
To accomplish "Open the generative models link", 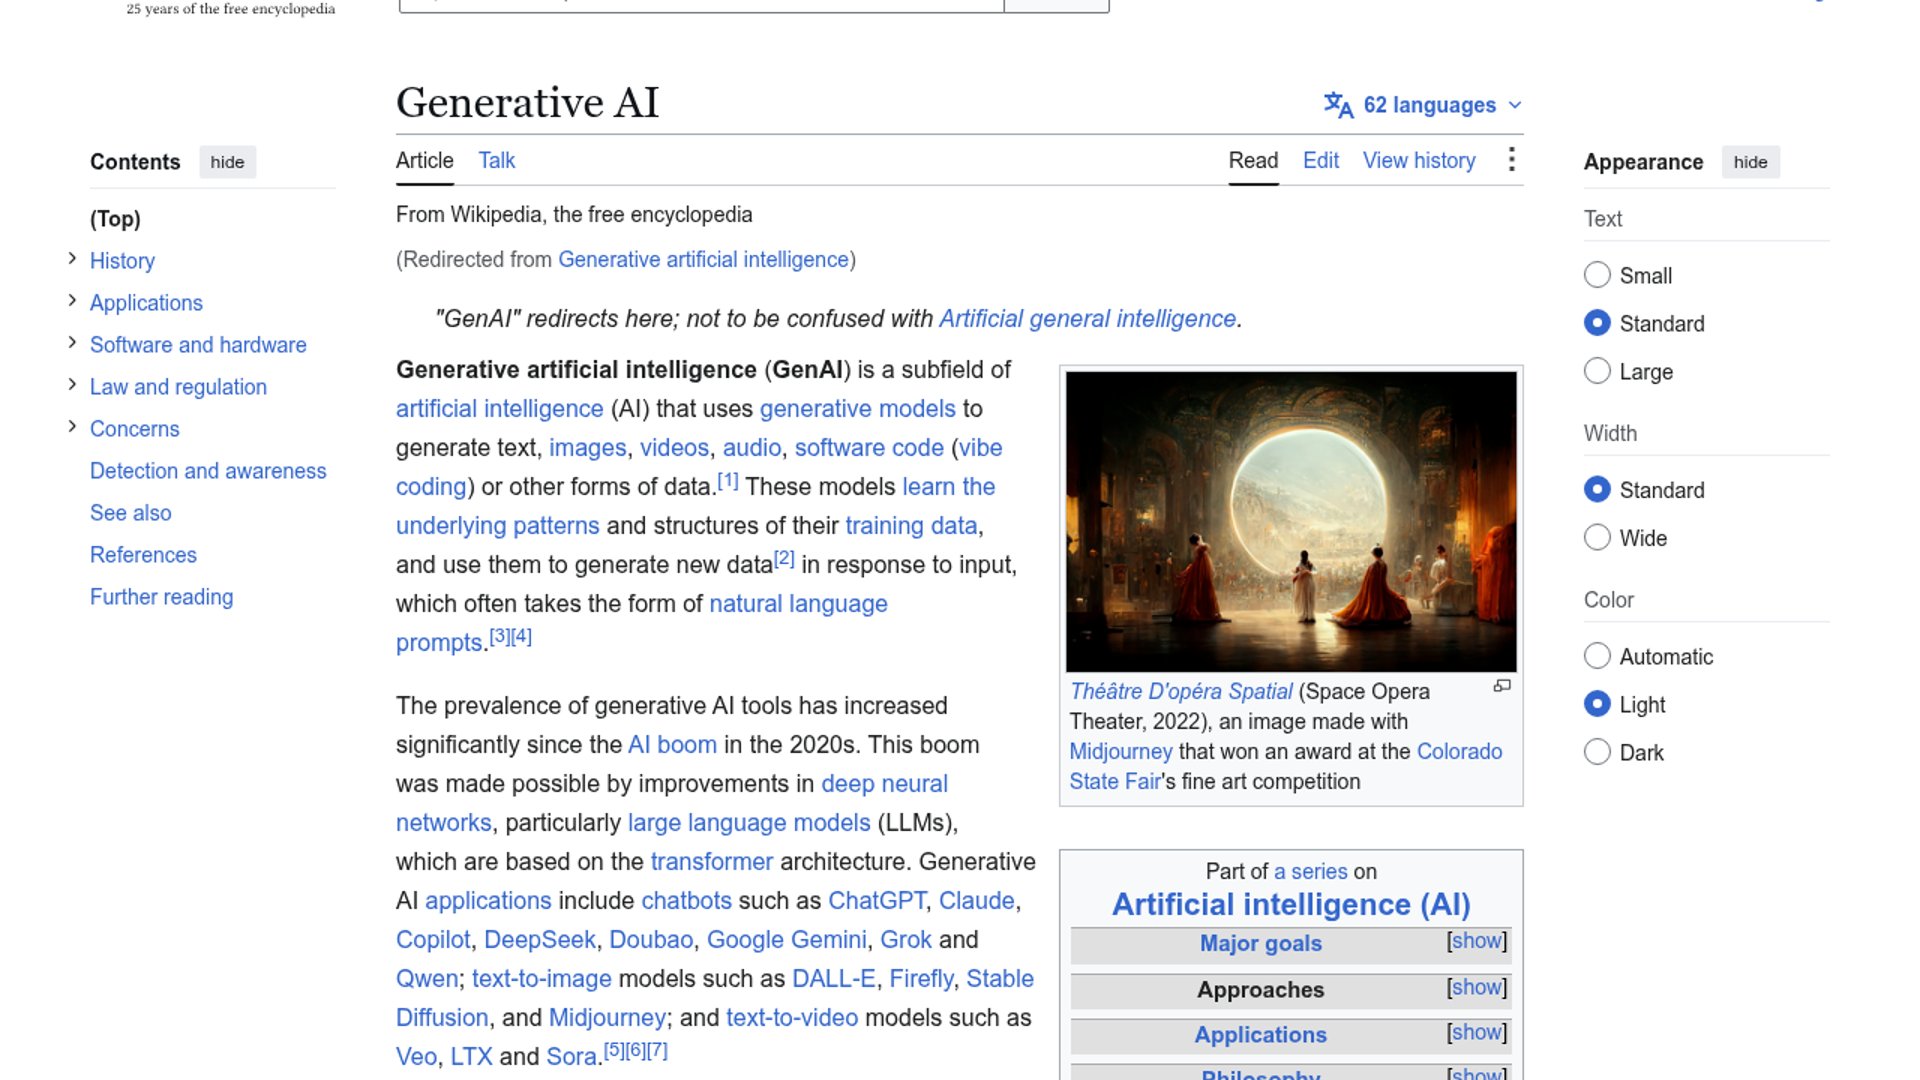I will pyautogui.click(x=857, y=409).
